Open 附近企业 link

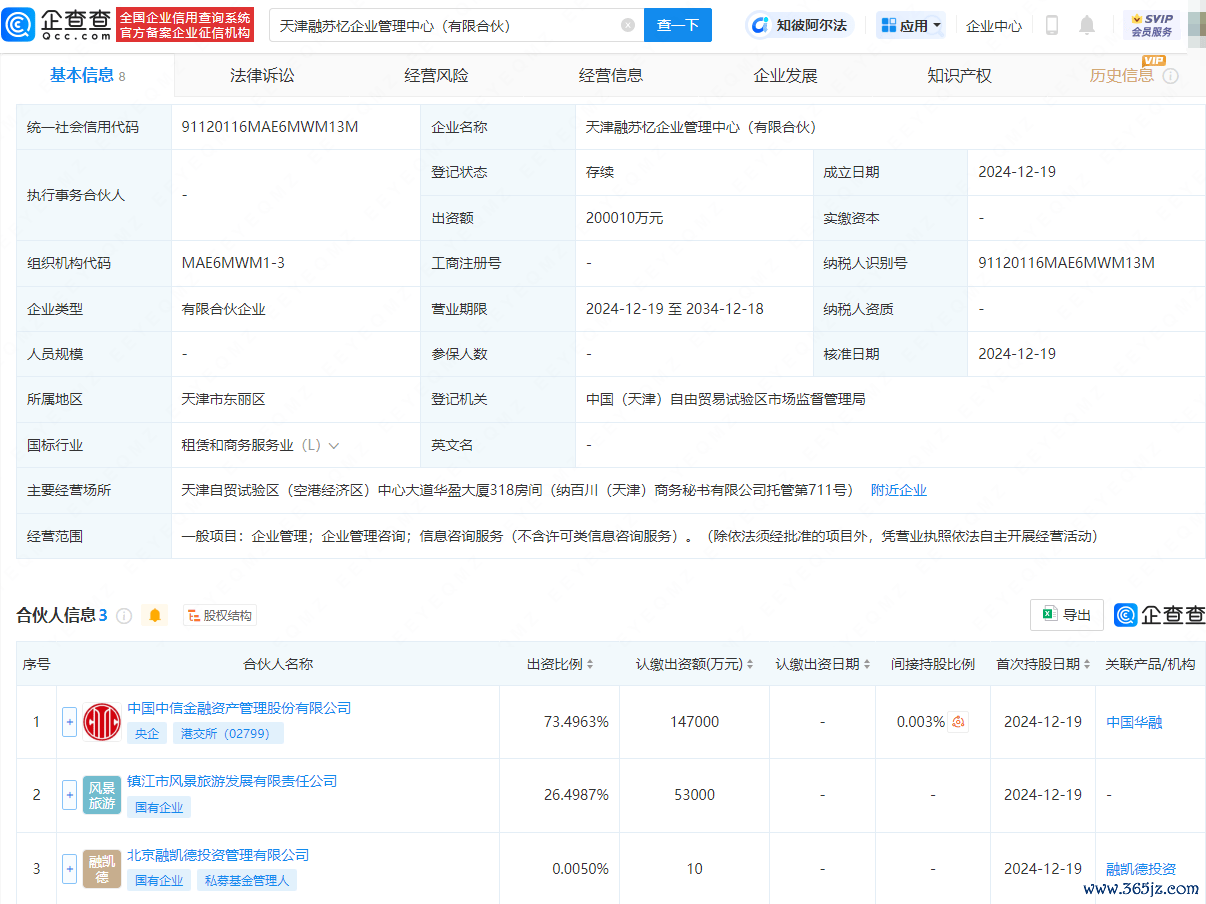pos(899,490)
